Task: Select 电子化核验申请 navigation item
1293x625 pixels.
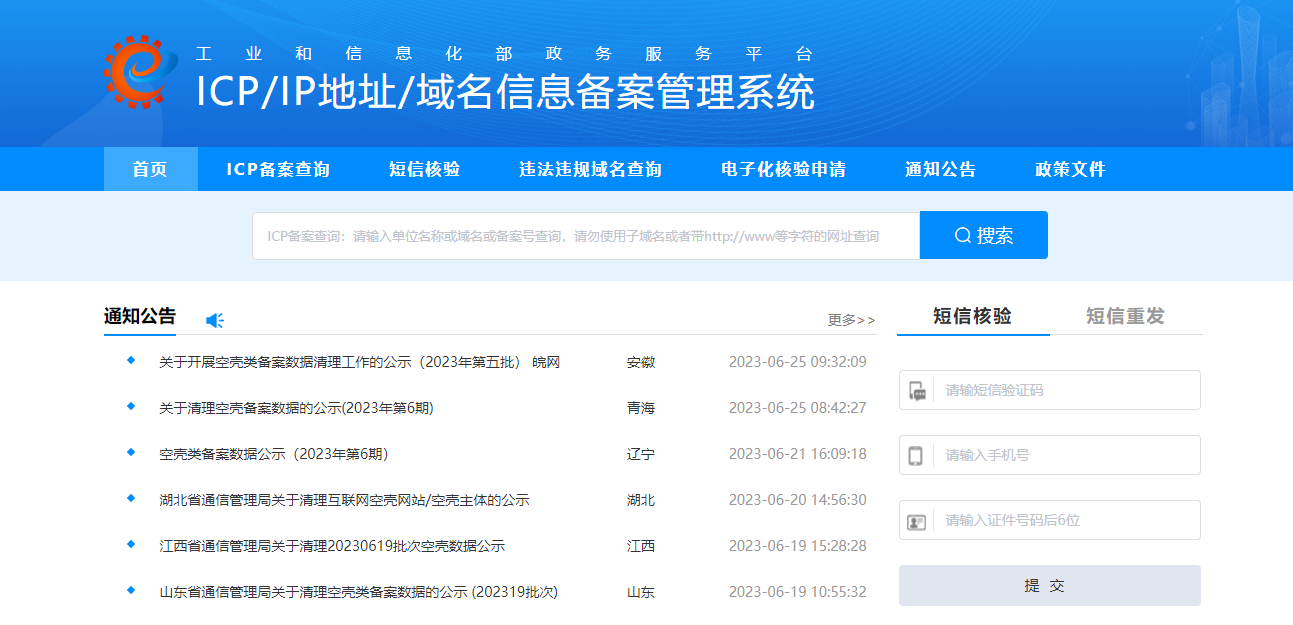Action: click(783, 169)
